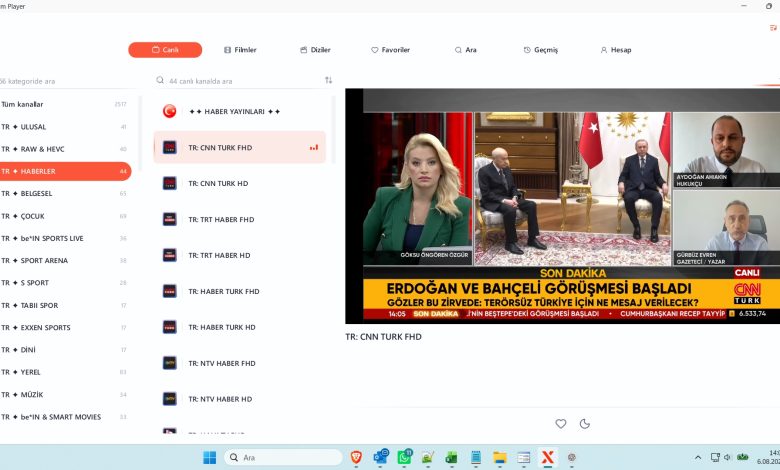Toggle dark mode with moon icon
Image resolution: width=780 pixels, height=470 pixels.
pyautogui.click(x=585, y=424)
